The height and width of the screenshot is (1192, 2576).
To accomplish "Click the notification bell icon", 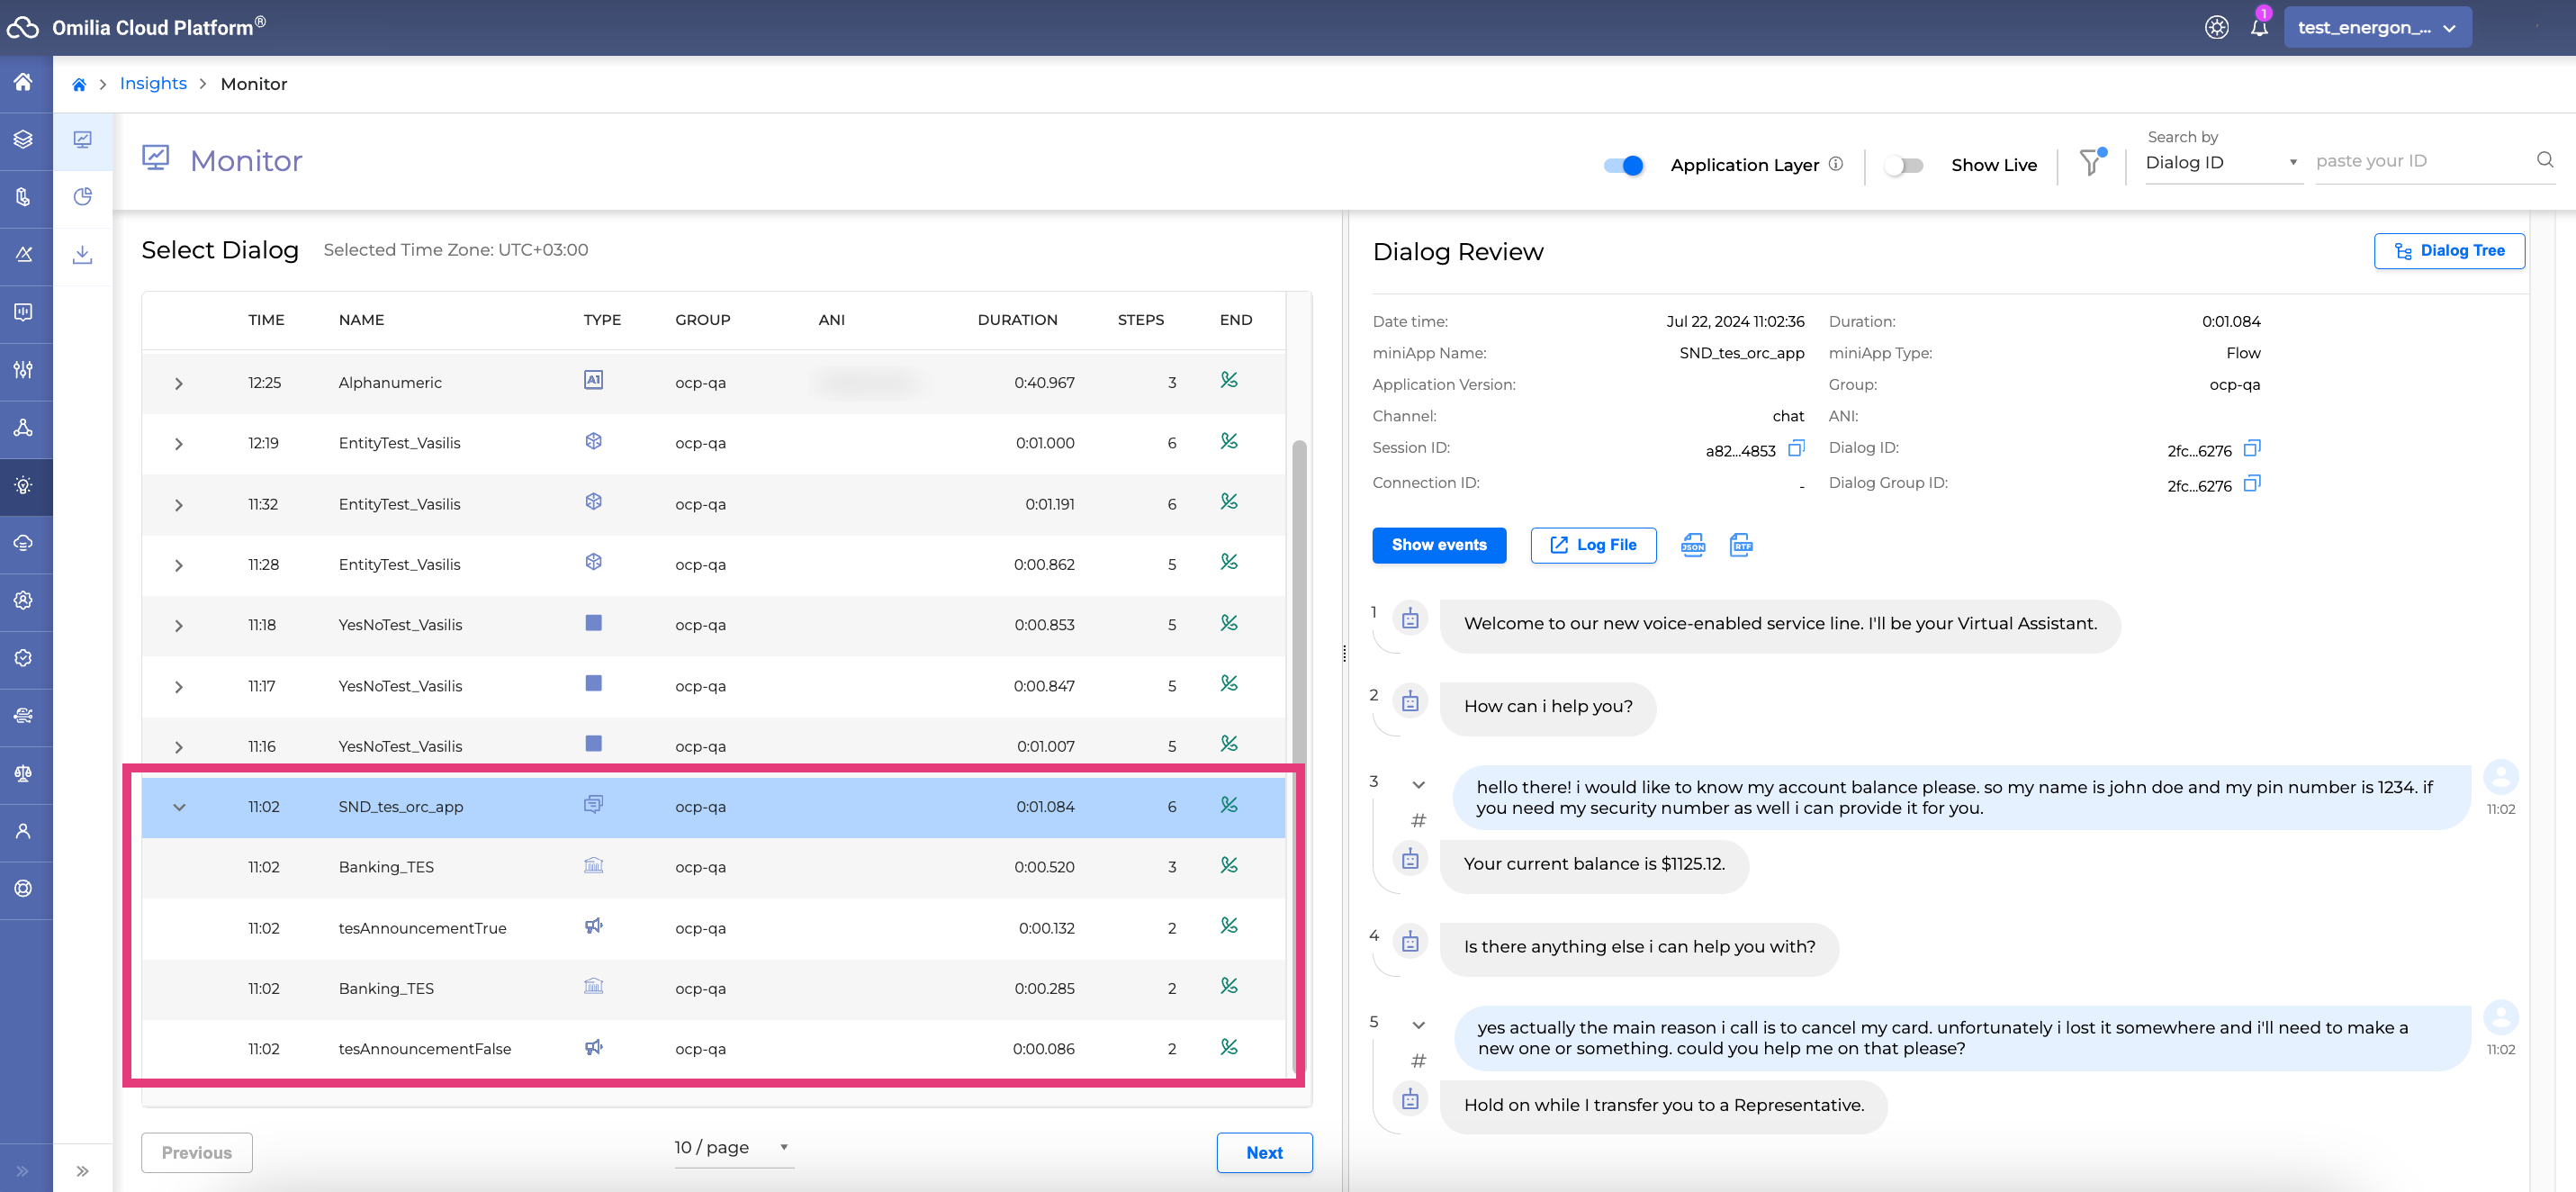I will (2259, 27).
